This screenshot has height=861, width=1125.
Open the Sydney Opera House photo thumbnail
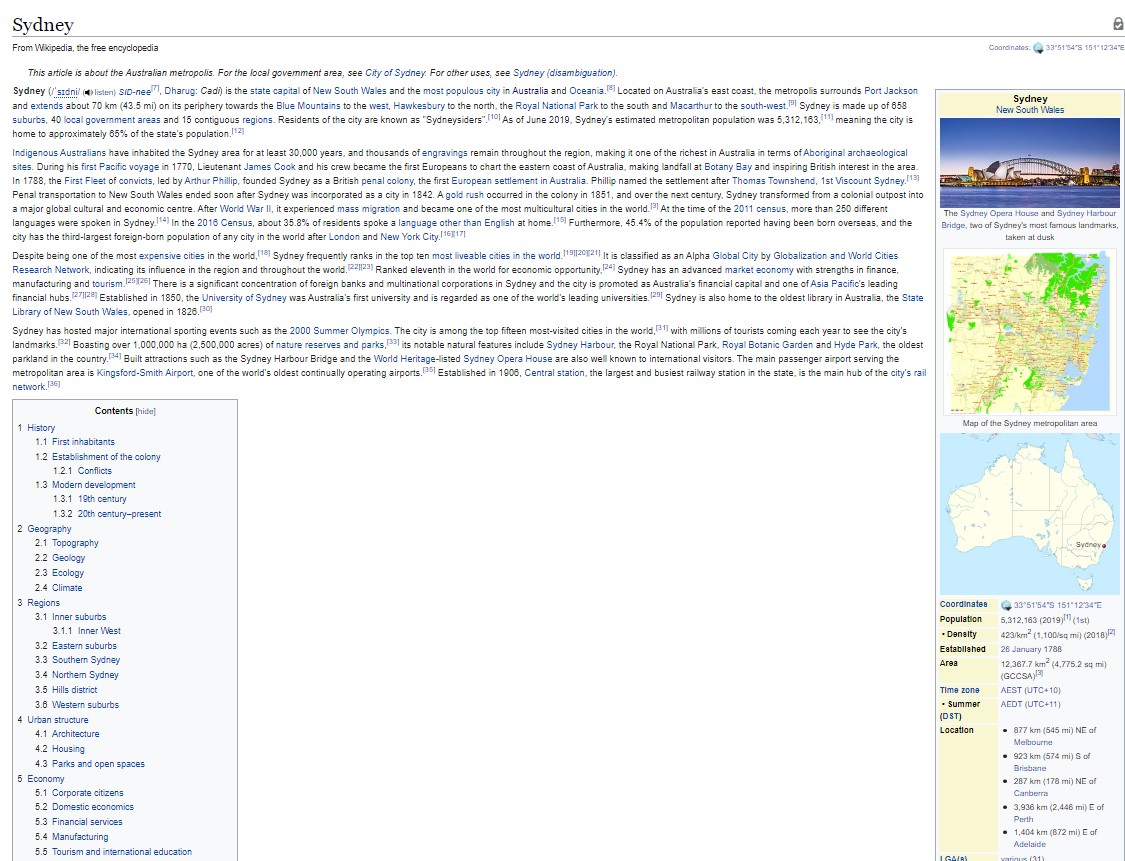click(1029, 161)
